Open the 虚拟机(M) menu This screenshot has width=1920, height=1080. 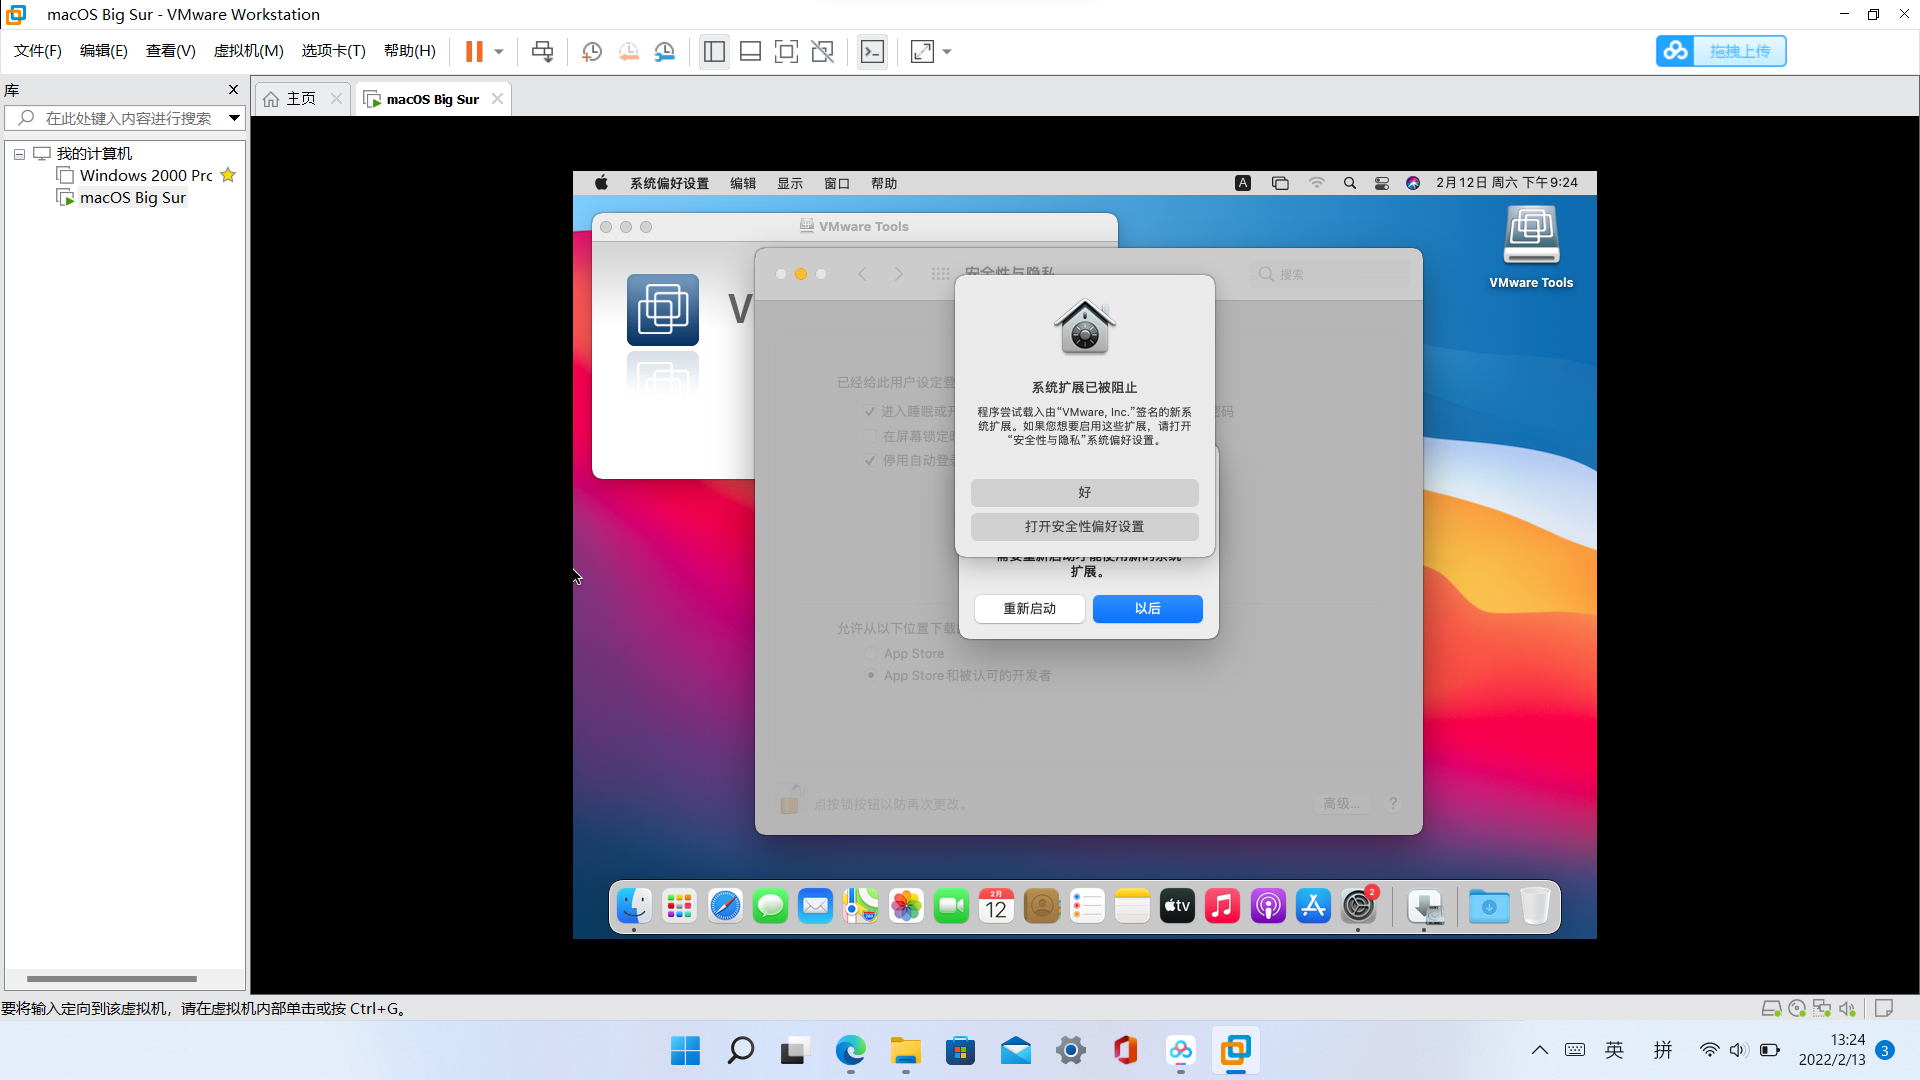click(x=248, y=51)
